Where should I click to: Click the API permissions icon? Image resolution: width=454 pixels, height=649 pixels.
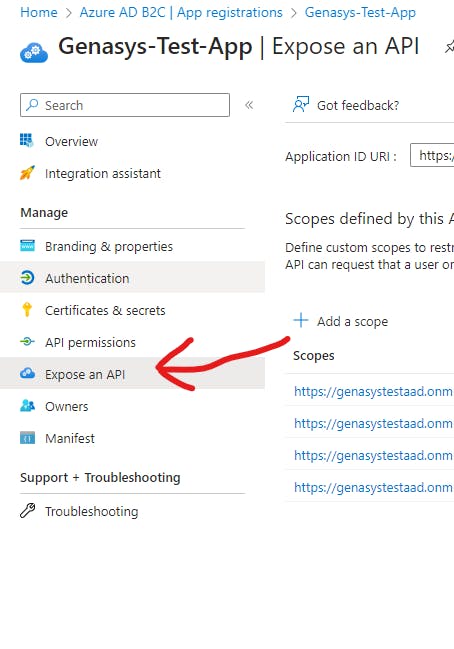coord(27,342)
